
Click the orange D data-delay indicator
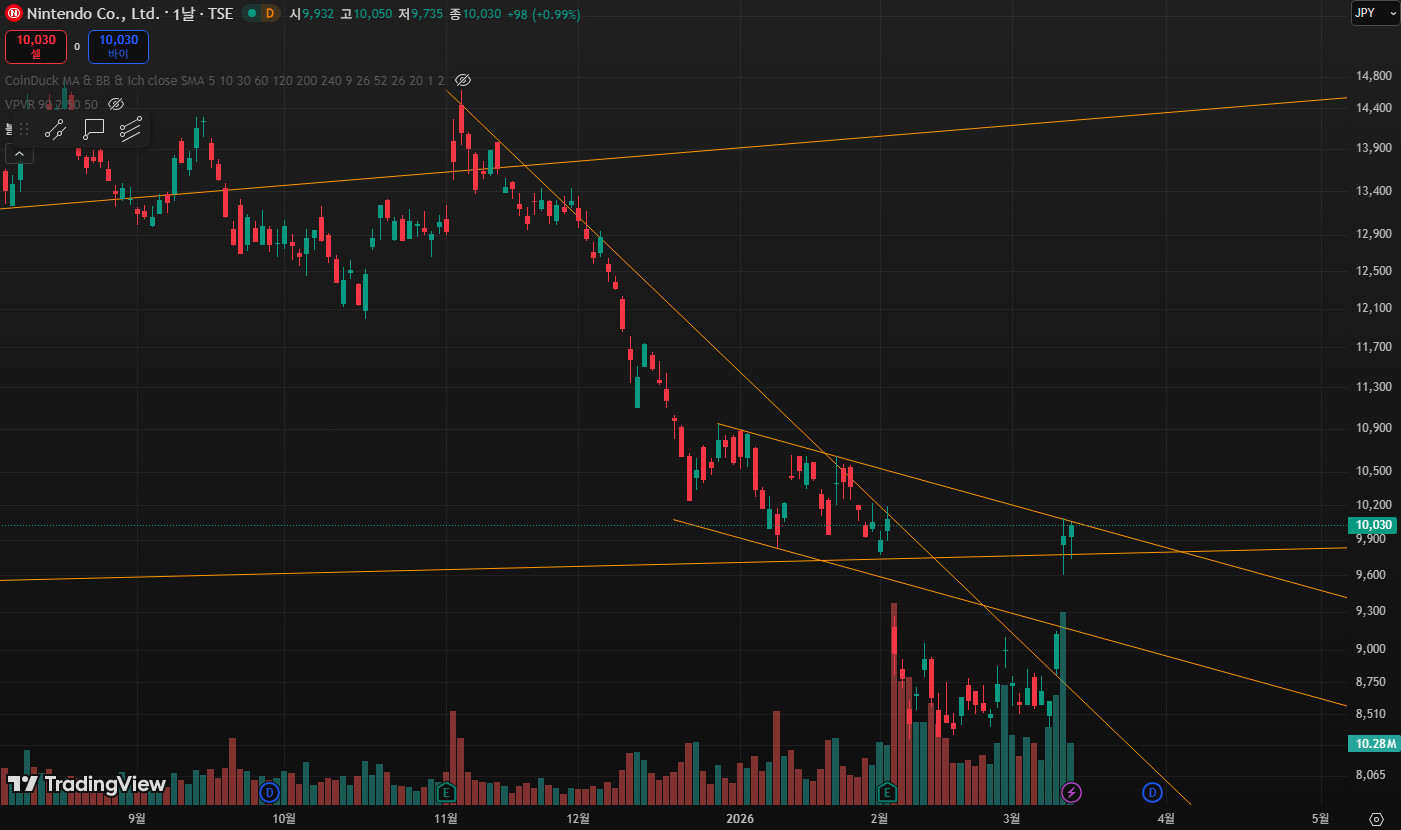[269, 14]
